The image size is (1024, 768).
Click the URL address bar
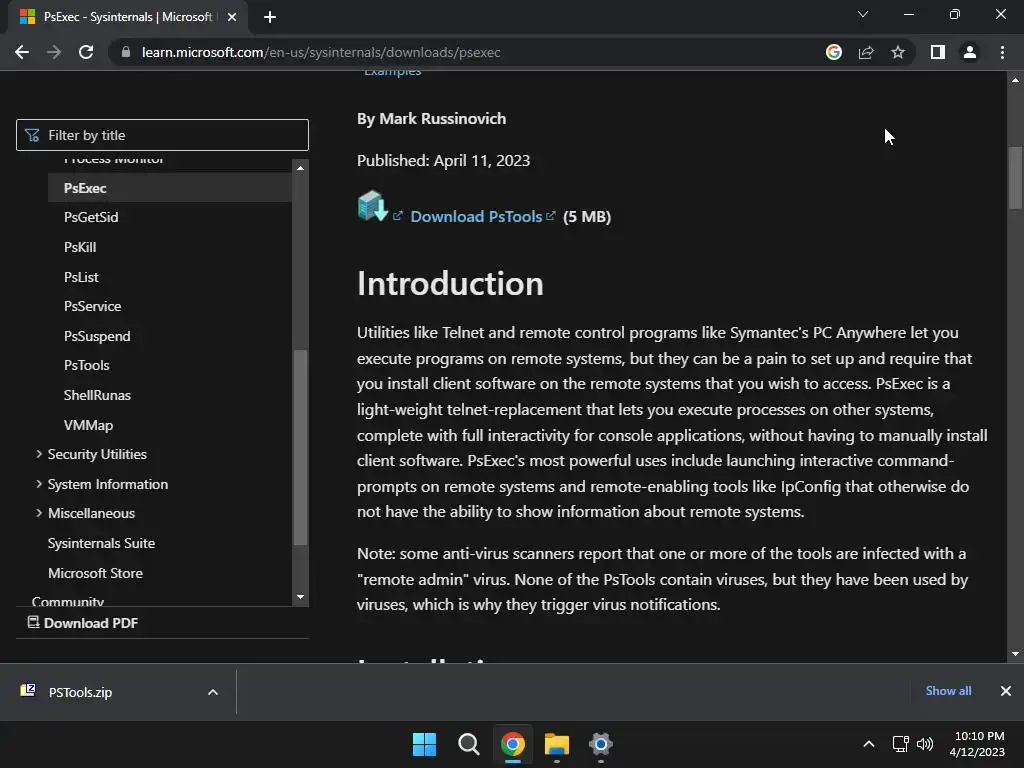[470, 52]
